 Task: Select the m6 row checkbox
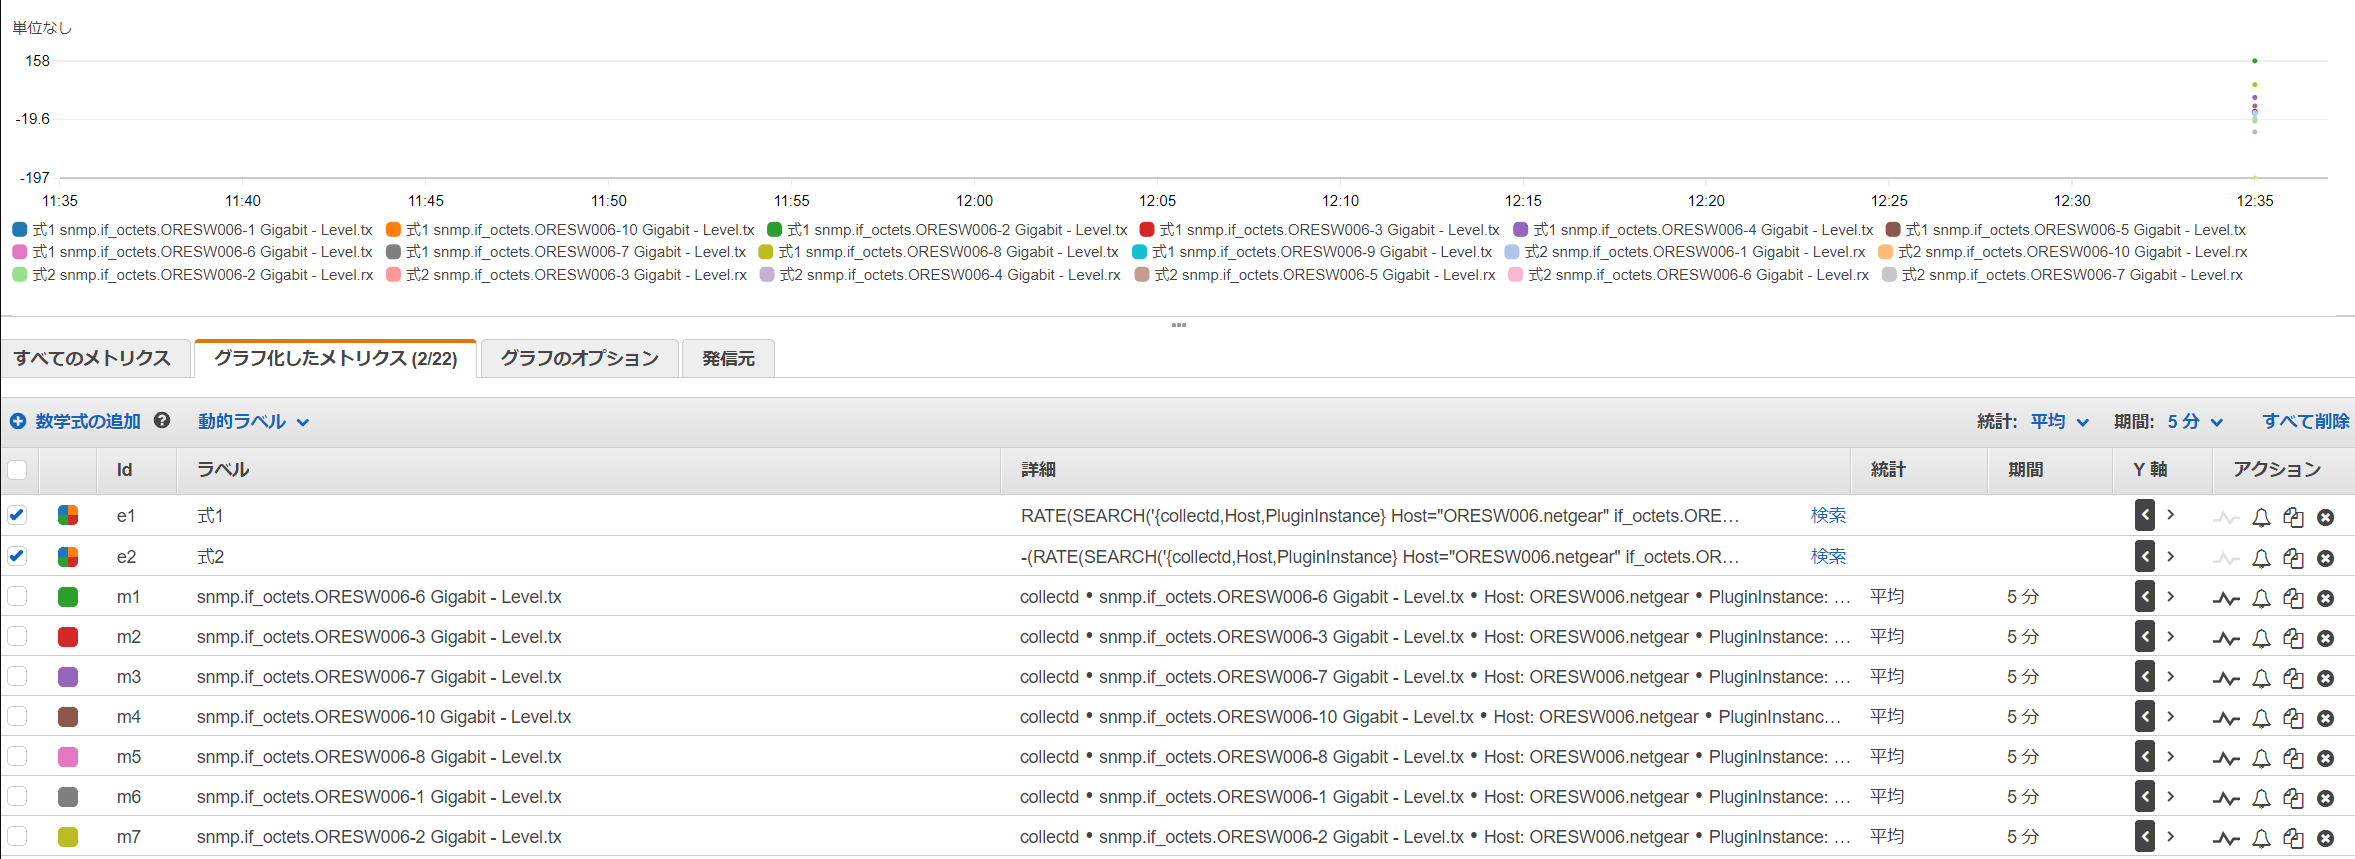click(x=17, y=796)
